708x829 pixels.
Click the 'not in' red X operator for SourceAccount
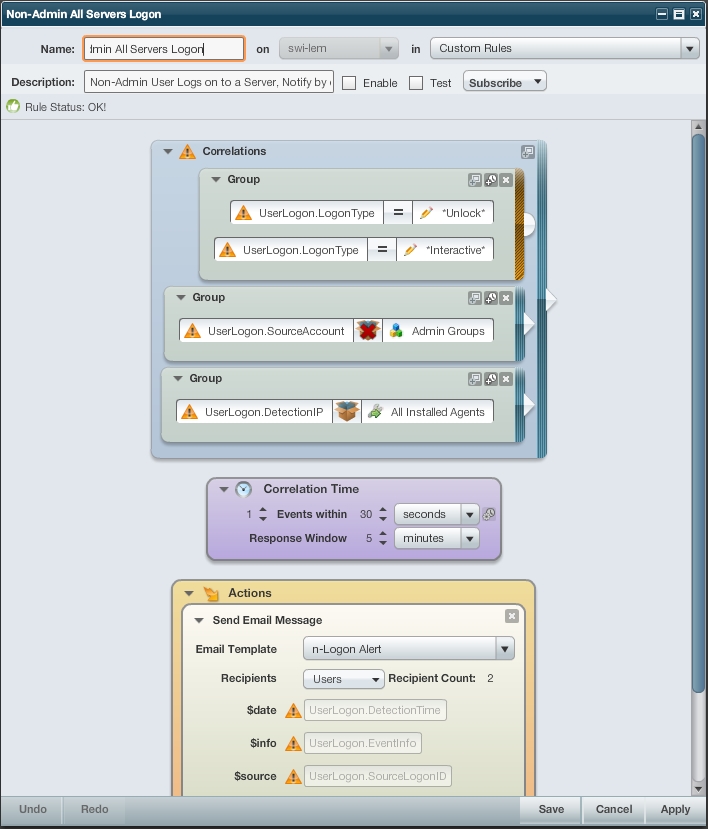point(368,331)
